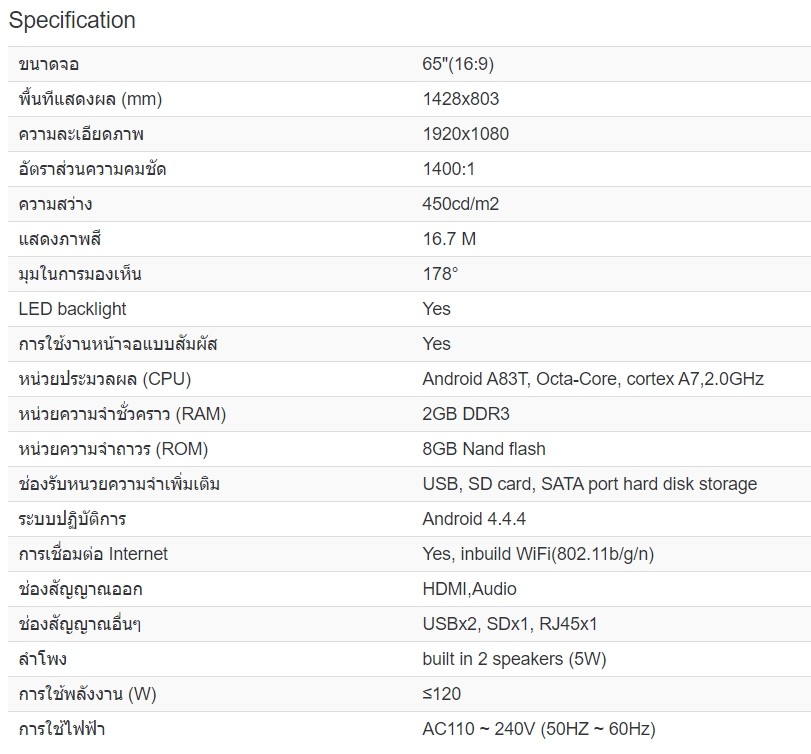Click the HDMI,Audio output value
Image resolution: width=811 pixels, height=754 pixels.
[x=470, y=589]
